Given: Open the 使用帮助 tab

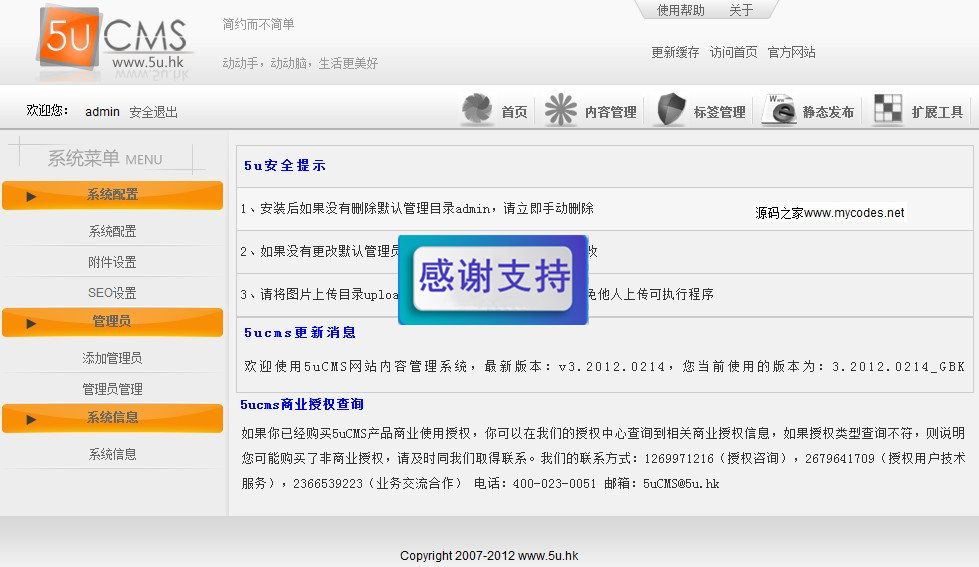Looking at the screenshot, I should (x=681, y=10).
